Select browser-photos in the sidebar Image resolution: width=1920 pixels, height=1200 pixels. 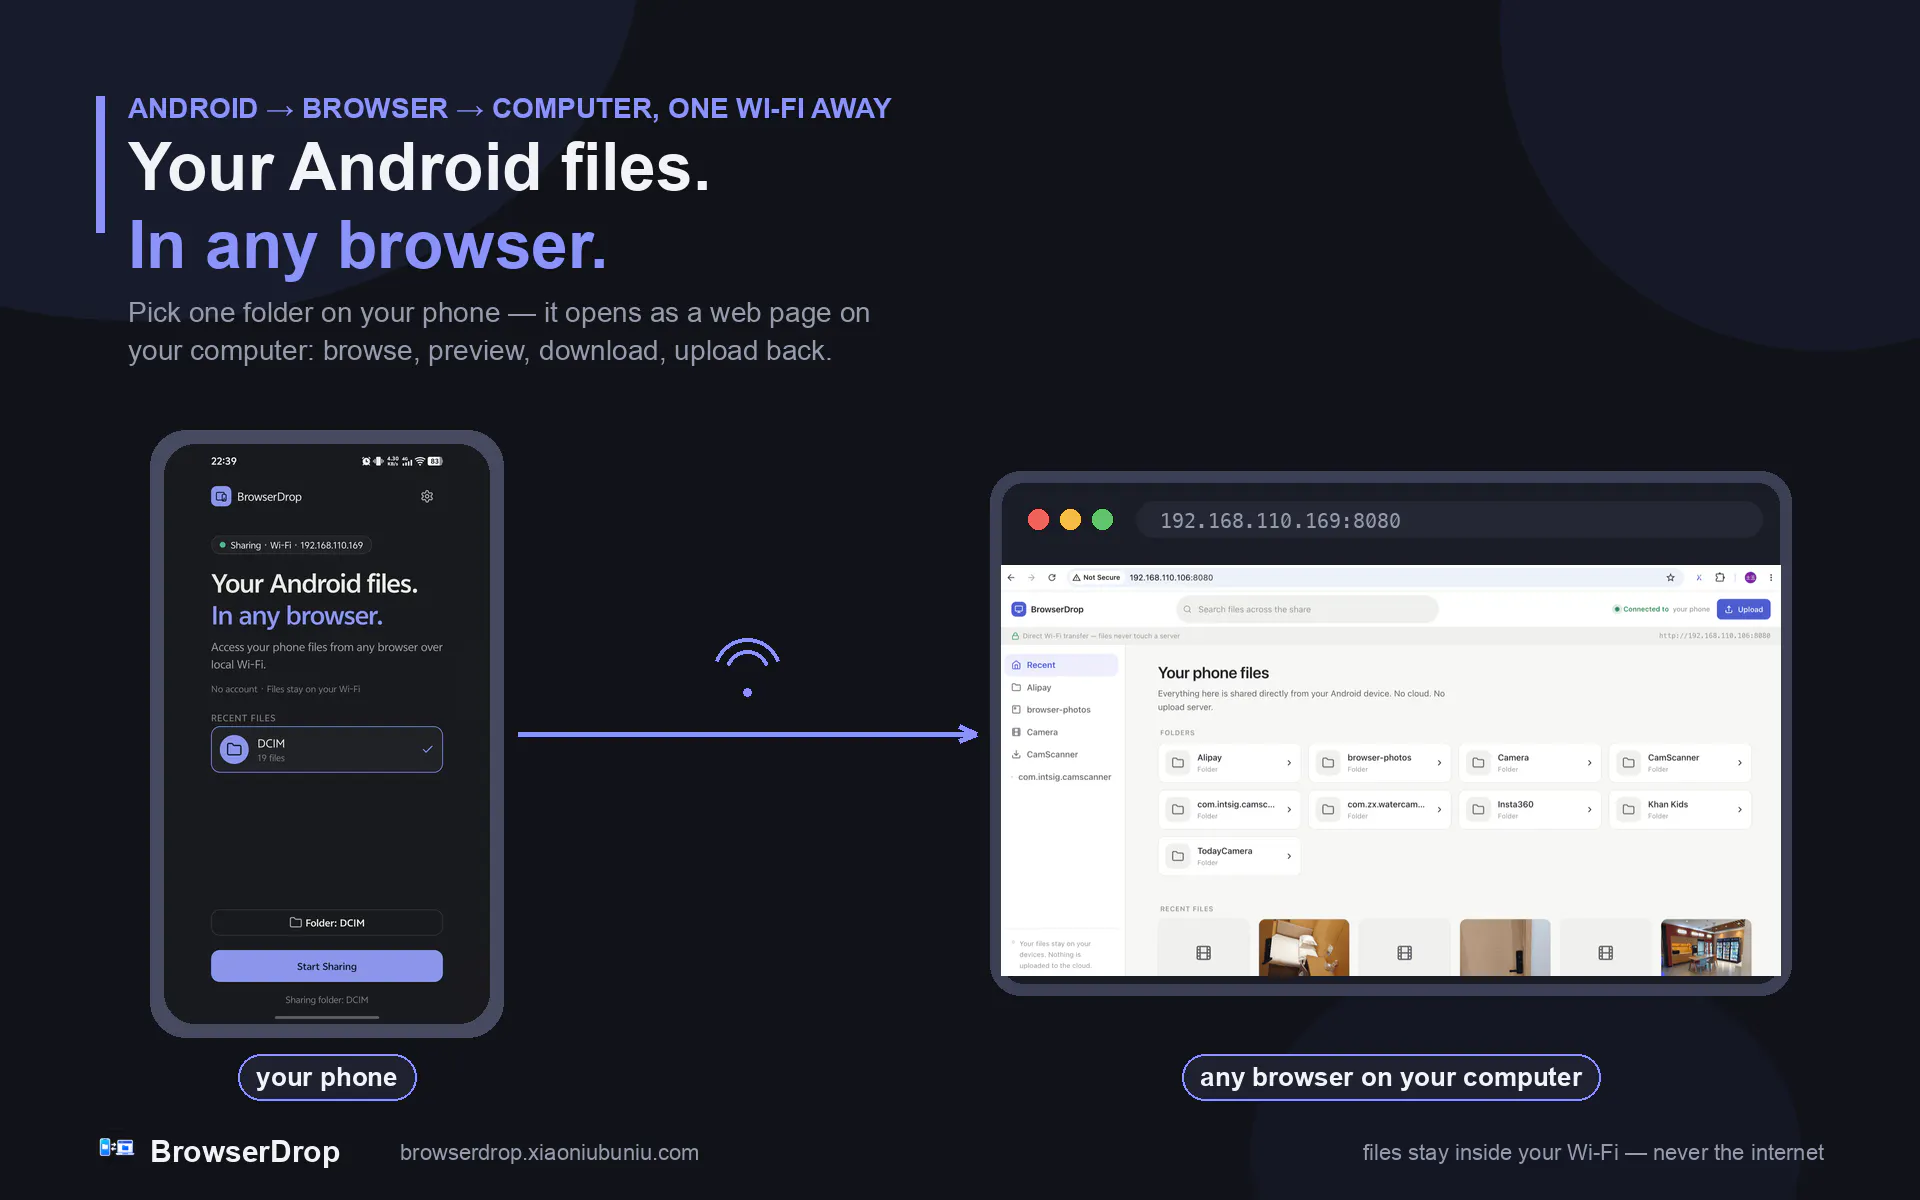pos(1061,710)
